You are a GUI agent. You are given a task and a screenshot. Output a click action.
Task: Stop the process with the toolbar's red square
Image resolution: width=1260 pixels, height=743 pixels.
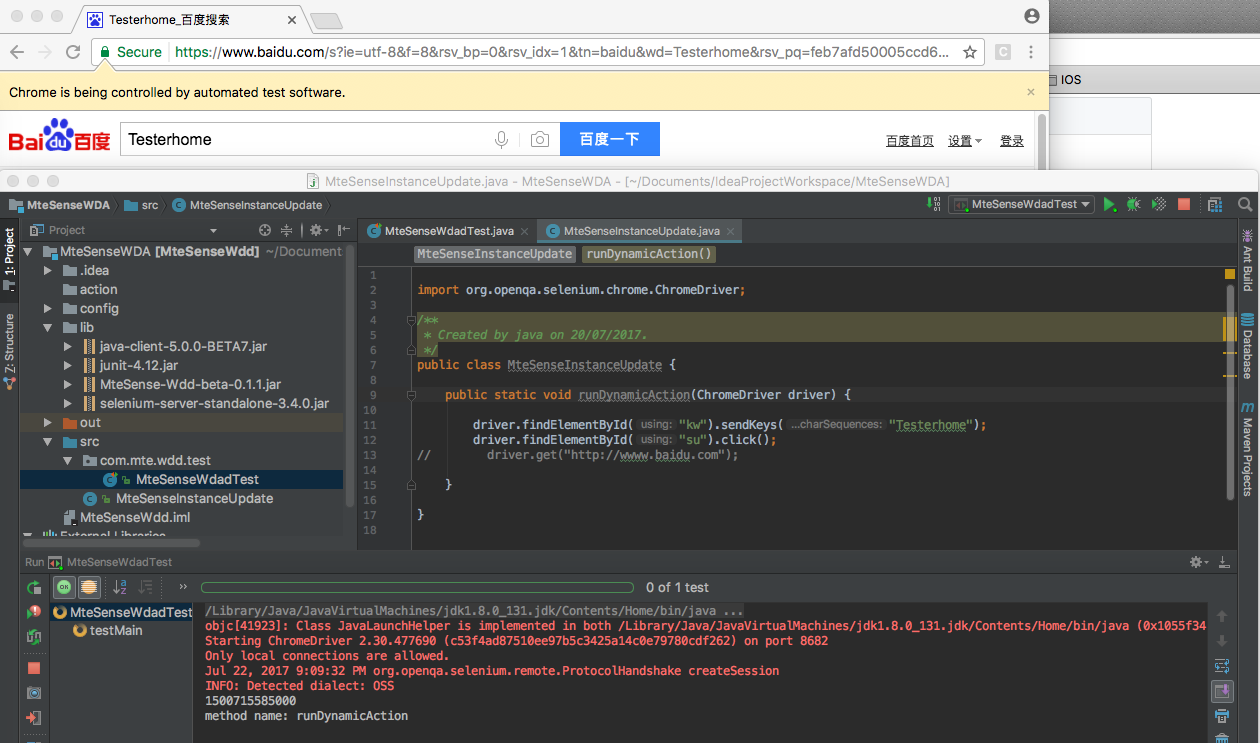pos(1184,204)
